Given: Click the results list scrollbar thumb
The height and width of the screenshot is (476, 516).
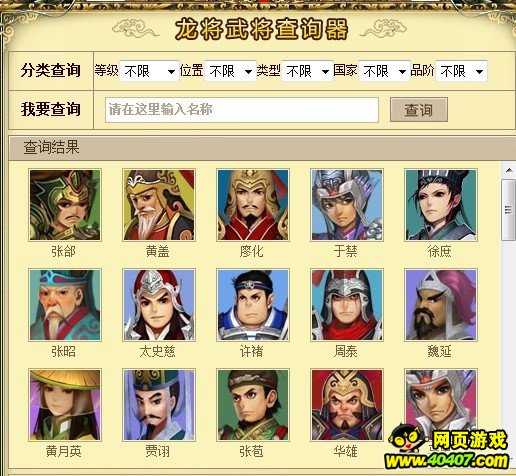Looking at the screenshot, I should click(509, 210).
